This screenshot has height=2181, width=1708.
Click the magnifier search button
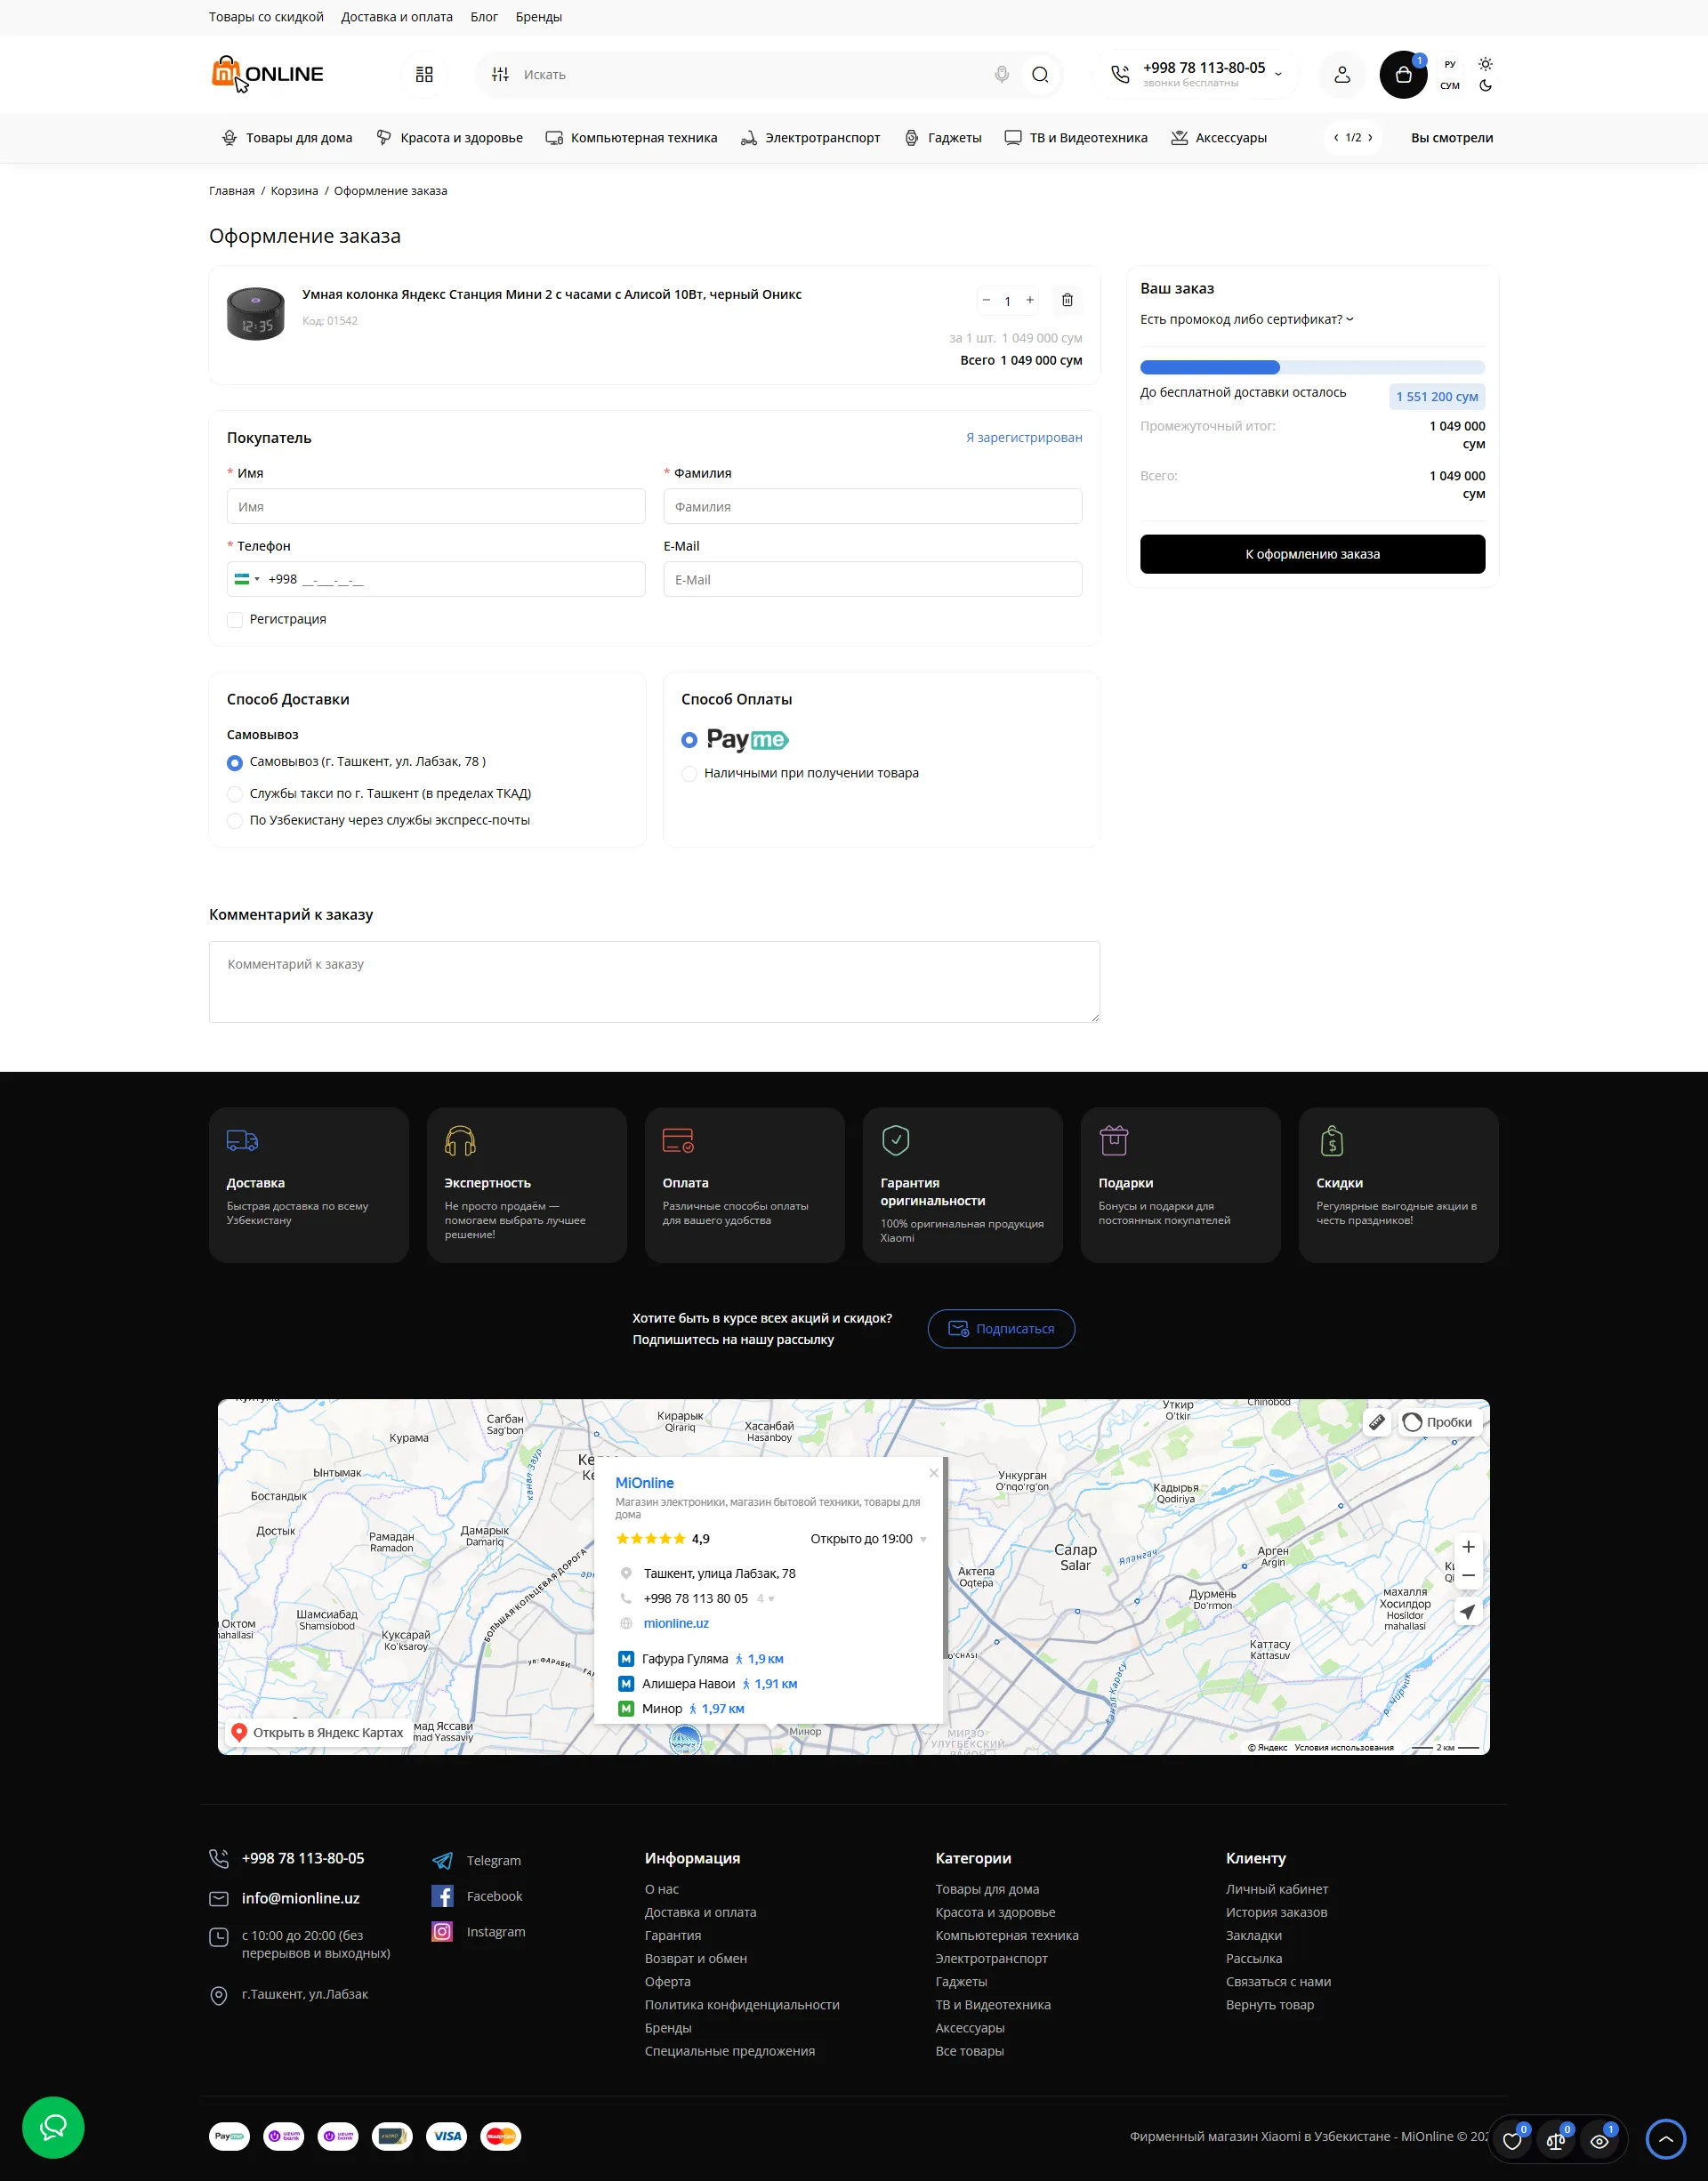(1040, 75)
